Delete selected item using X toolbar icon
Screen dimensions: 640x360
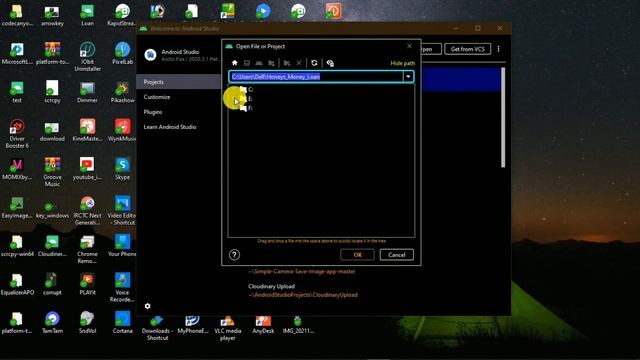click(299, 63)
